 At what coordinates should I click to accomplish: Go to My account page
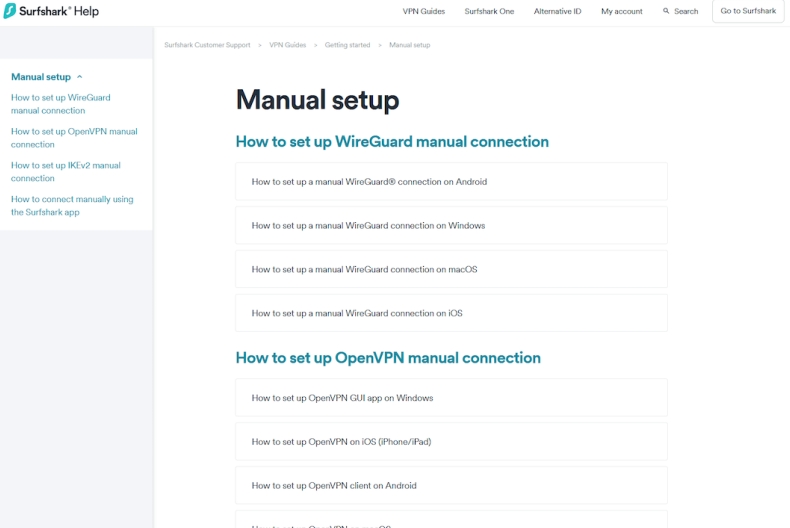(x=621, y=11)
